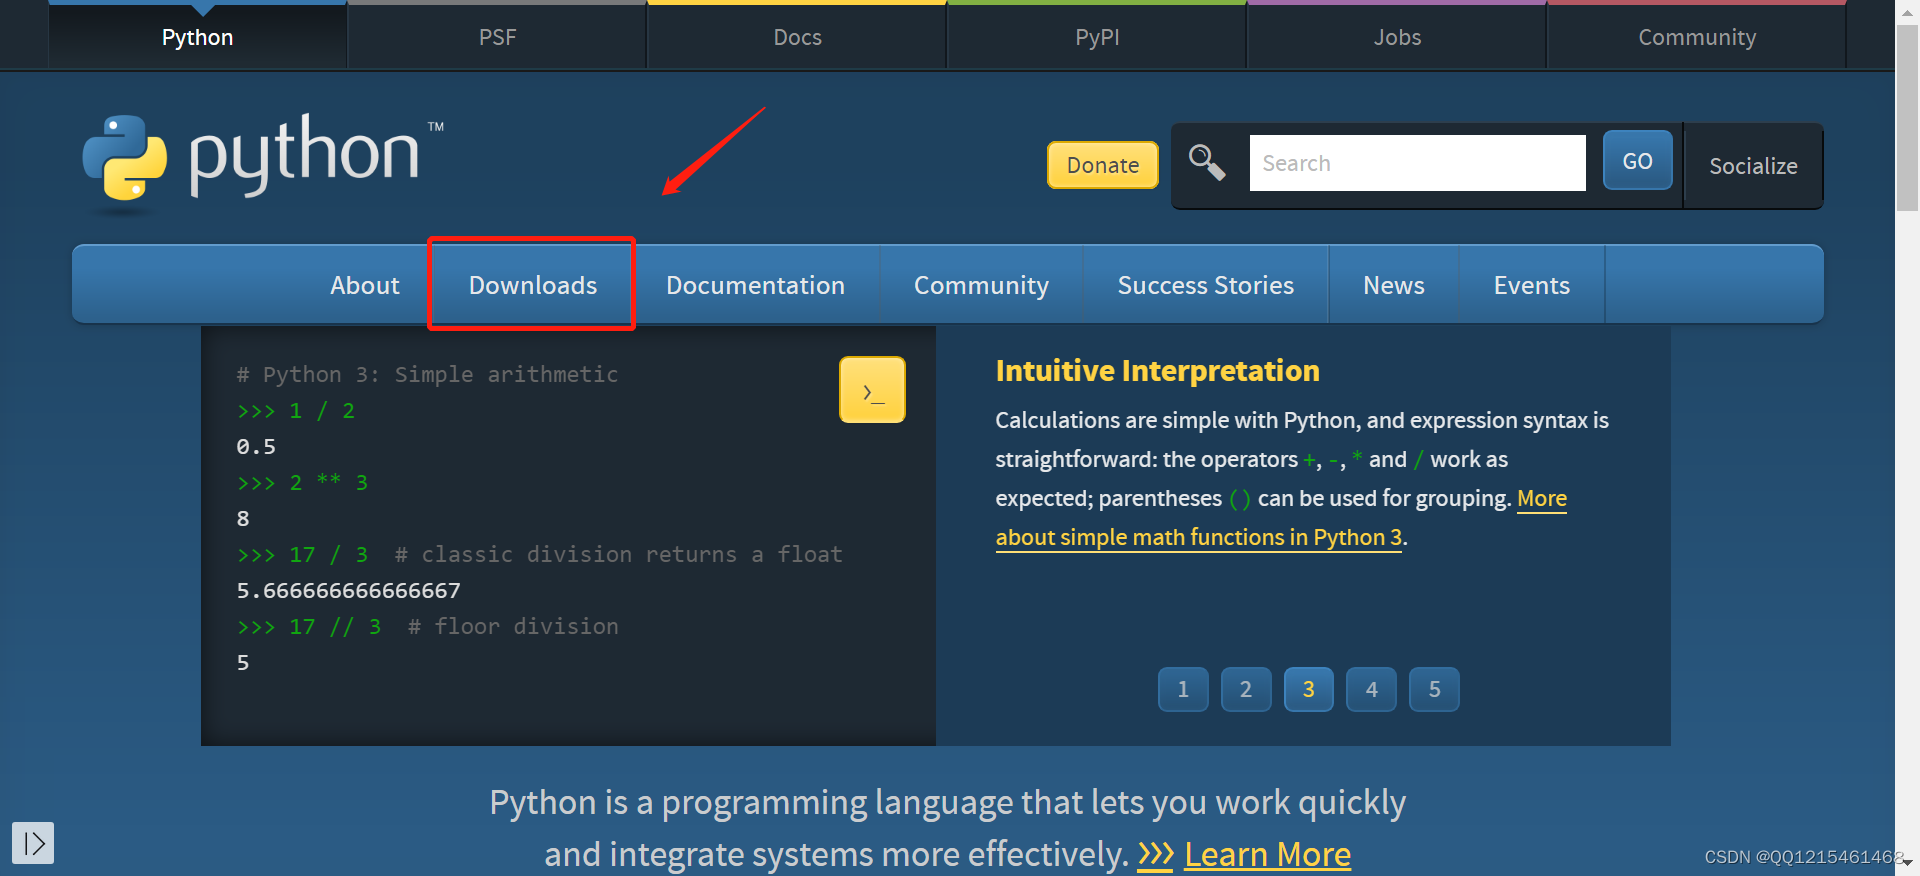
Task: Select Community in the top bar
Action: 1697,37
